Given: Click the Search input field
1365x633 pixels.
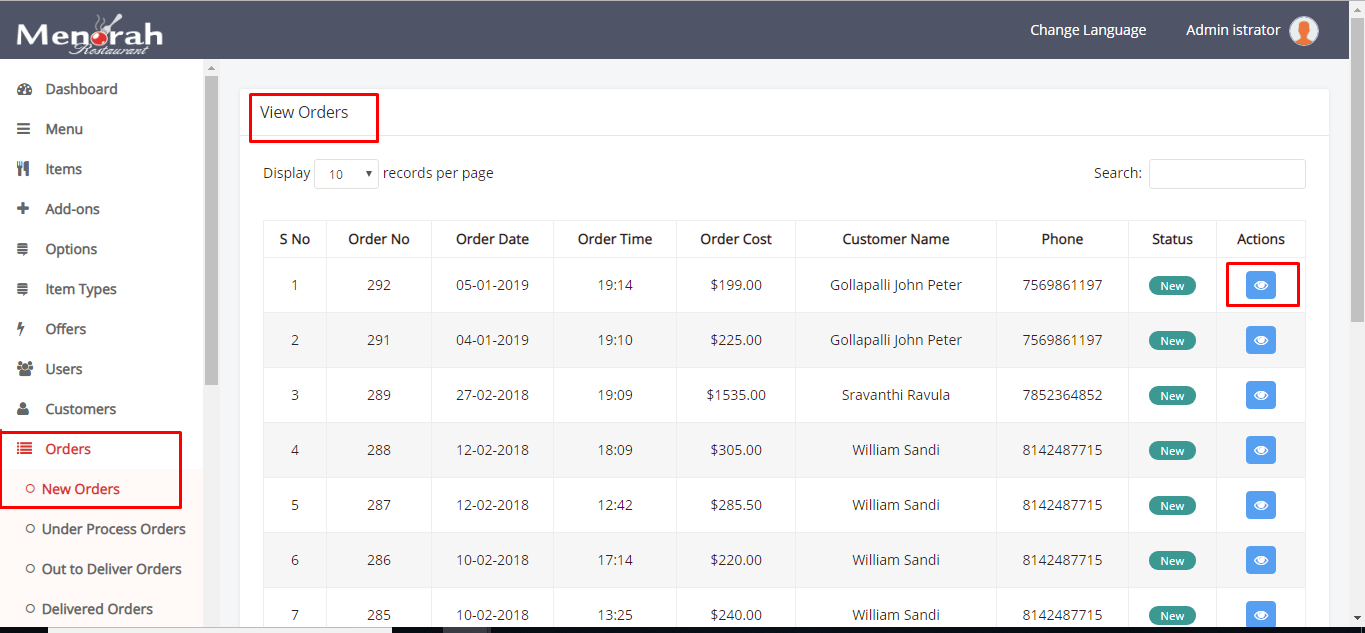Looking at the screenshot, I should click(x=1226, y=174).
